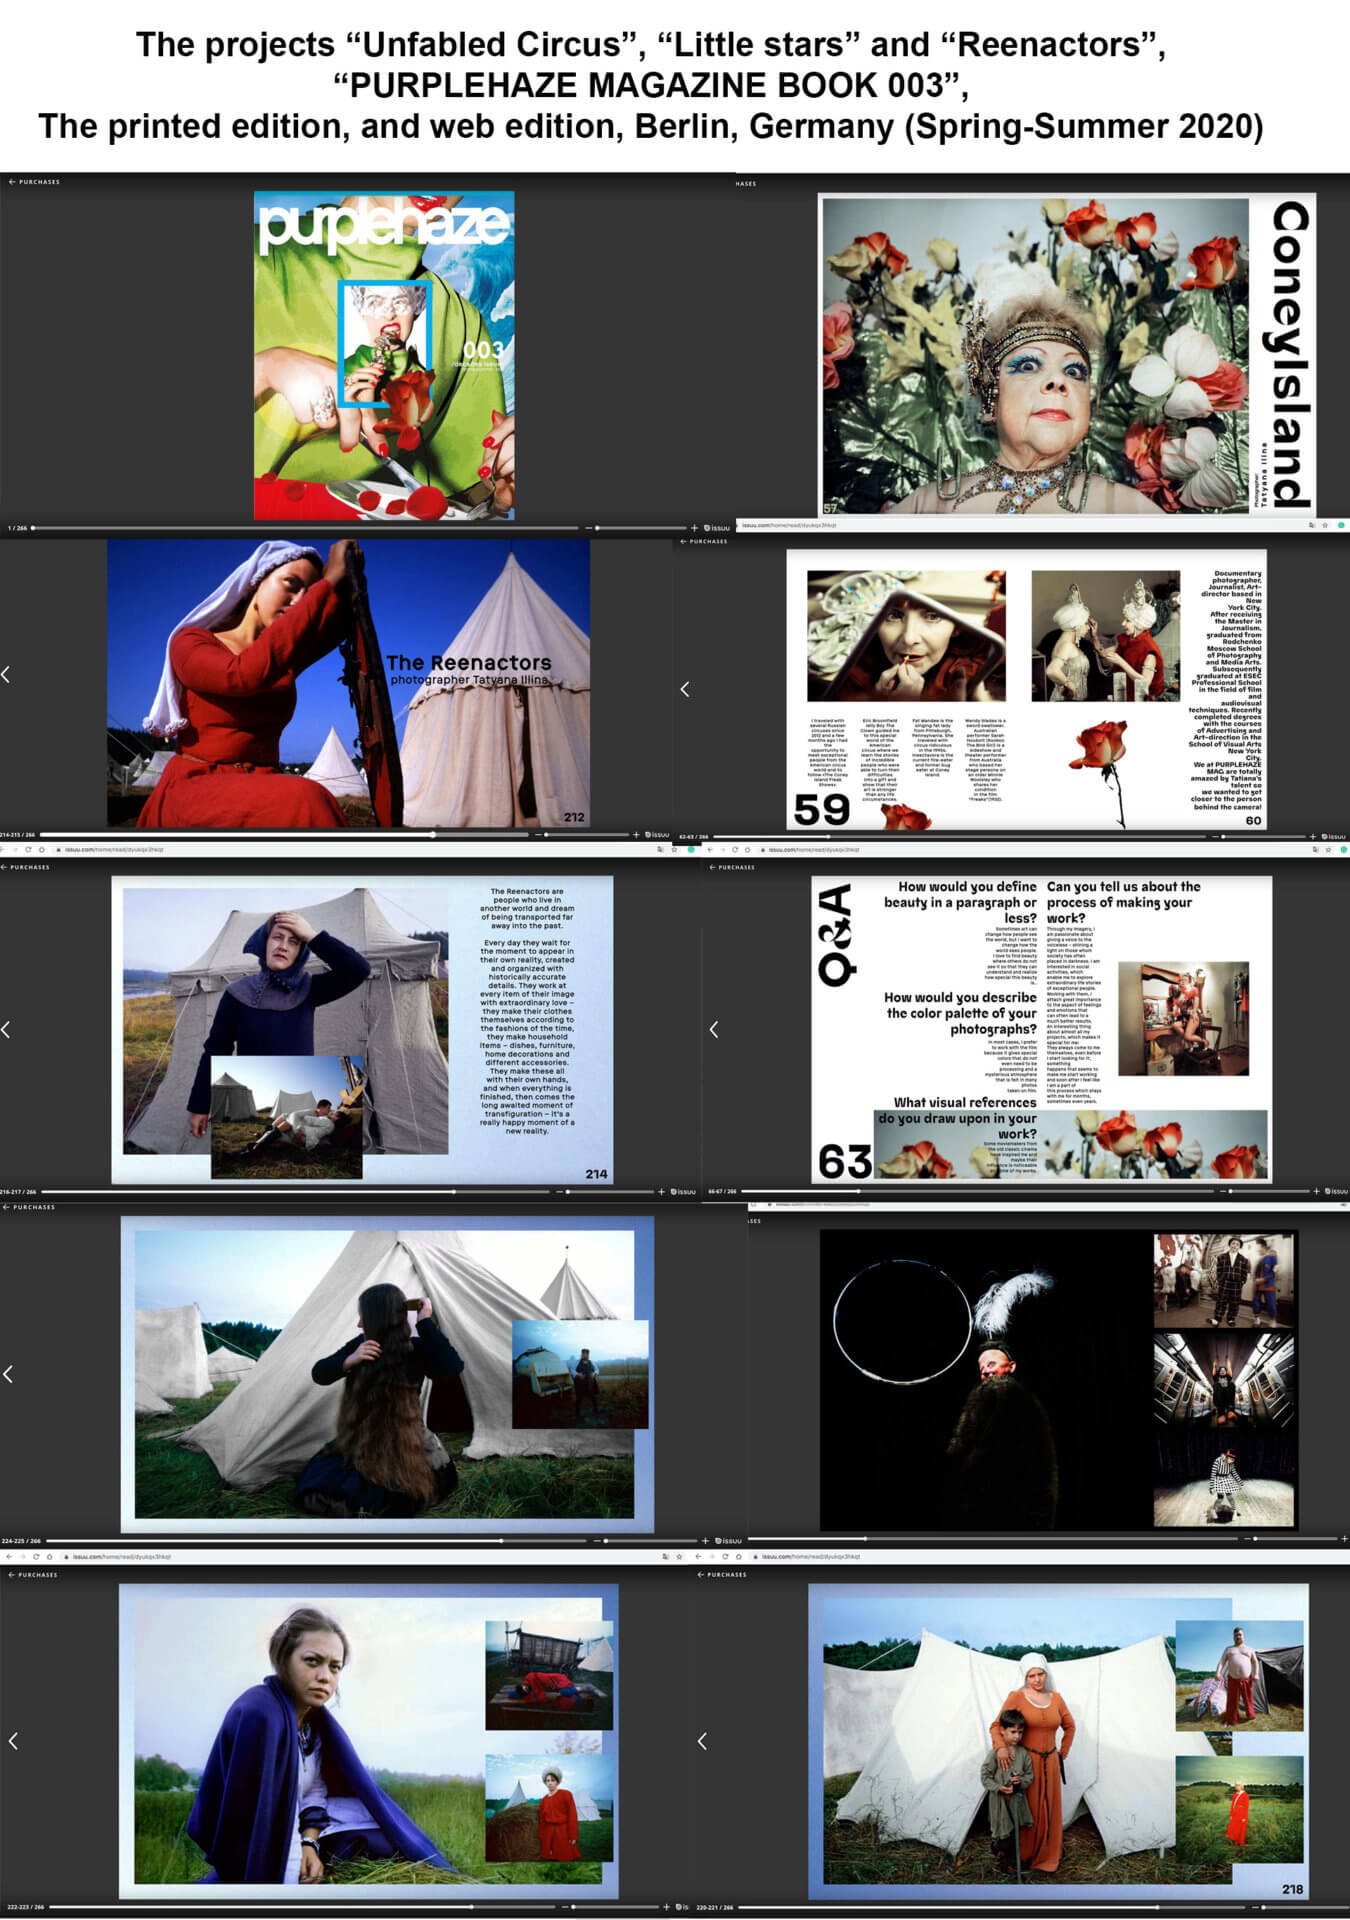Zoom in with plus icon on 214-215 viewer
The image size is (1350, 1920).
coord(636,834)
